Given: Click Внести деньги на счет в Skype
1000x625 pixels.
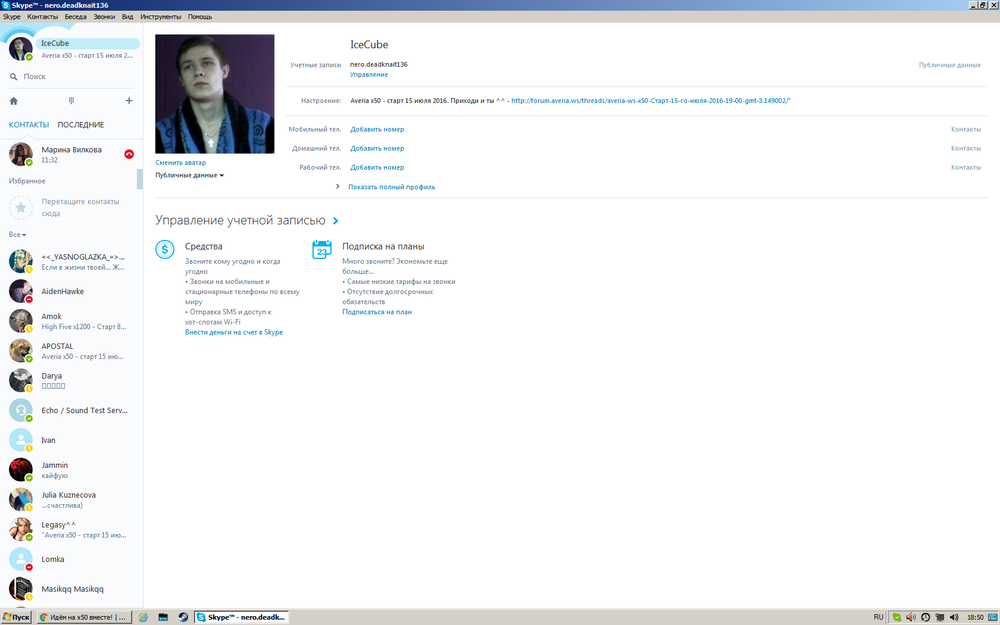Looking at the screenshot, I should click(x=234, y=332).
